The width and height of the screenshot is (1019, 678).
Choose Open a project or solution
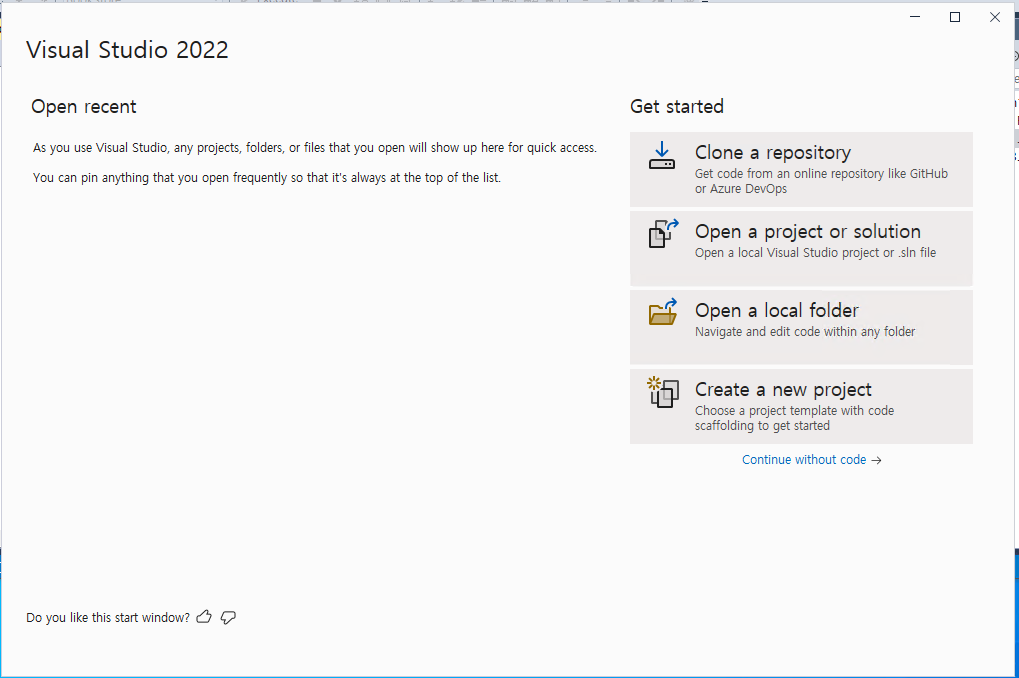coord(801,248)
